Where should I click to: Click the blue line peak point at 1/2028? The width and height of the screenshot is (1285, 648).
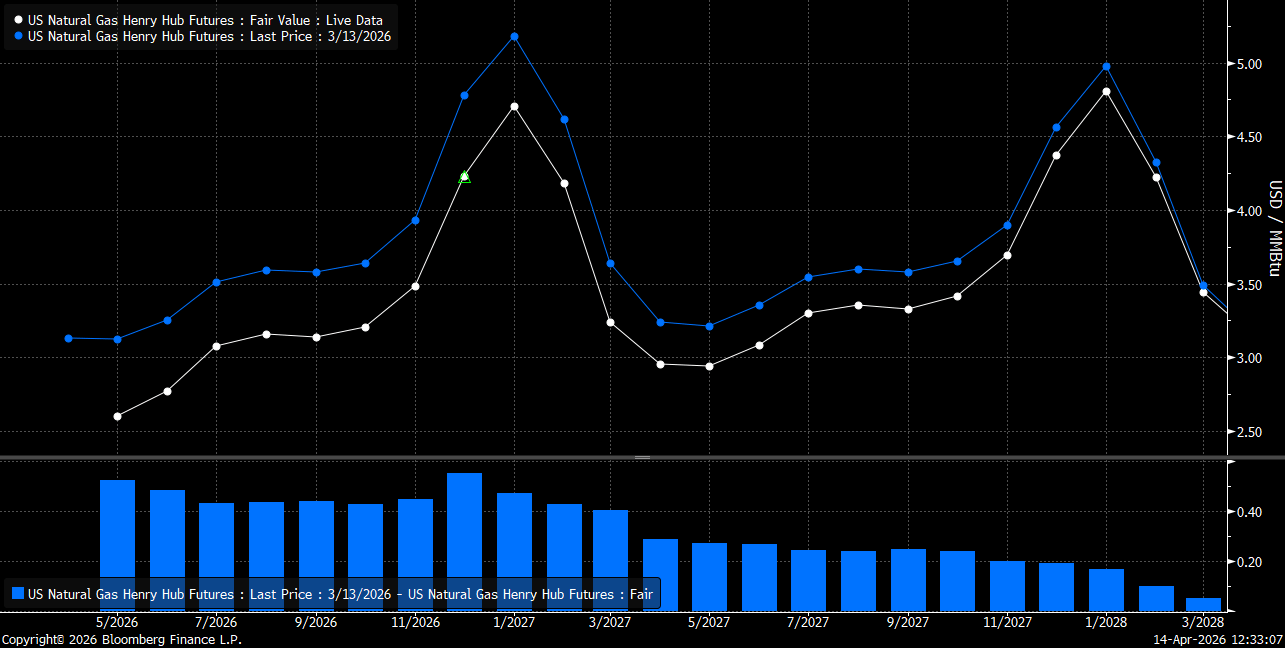pos(1106,67)
